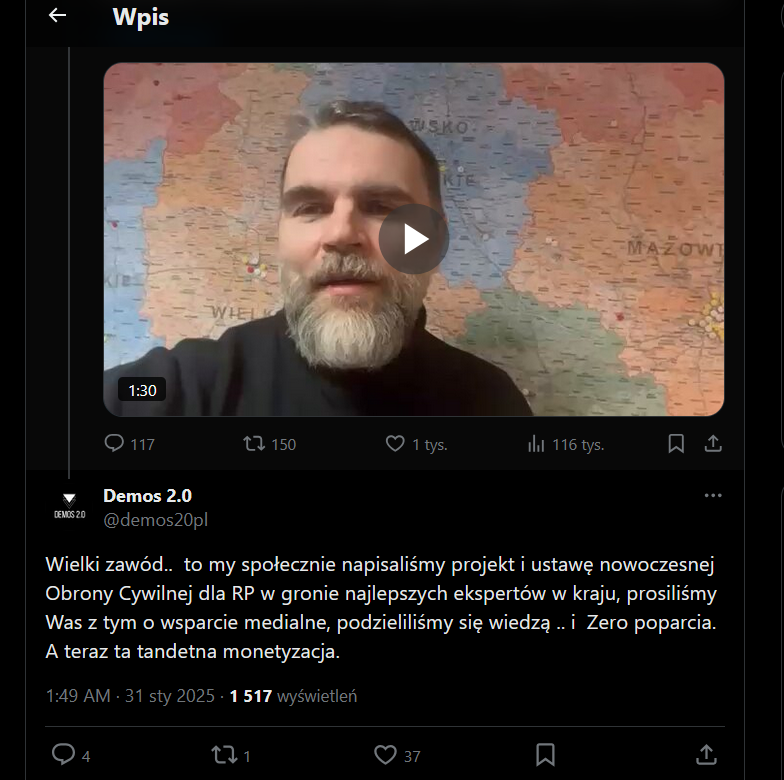Share the video post
Screen dimensions: 784x780
coord(713,443)
